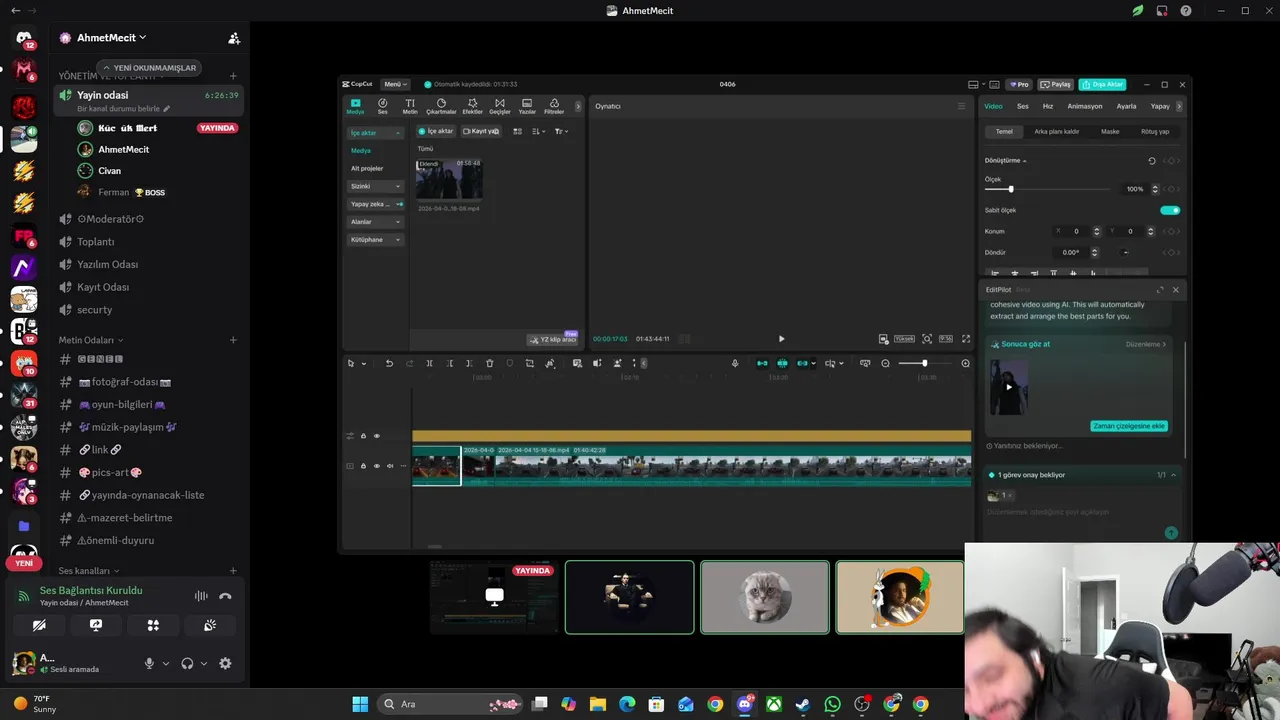Viewport: 1280px width, 720px height.
Task: Toggle Sabit ölçek switch in CapCut
Action: (x=1170, y=210)
